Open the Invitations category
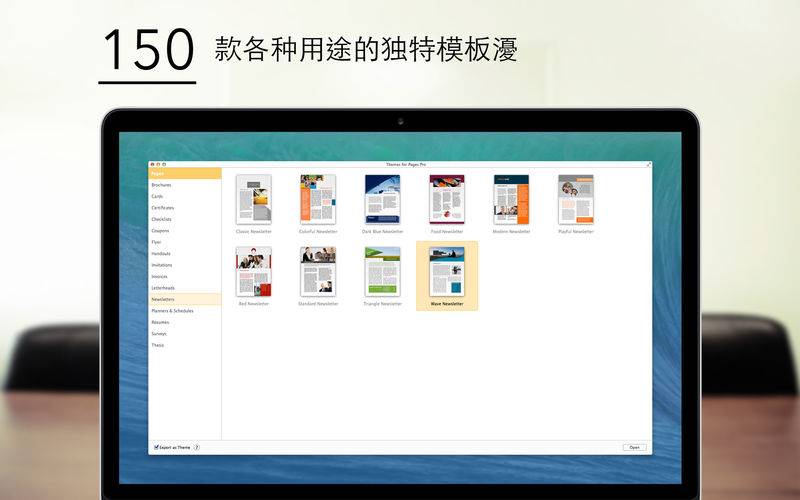The width and height of the screenshot is (800, 500). coord(185,265)
